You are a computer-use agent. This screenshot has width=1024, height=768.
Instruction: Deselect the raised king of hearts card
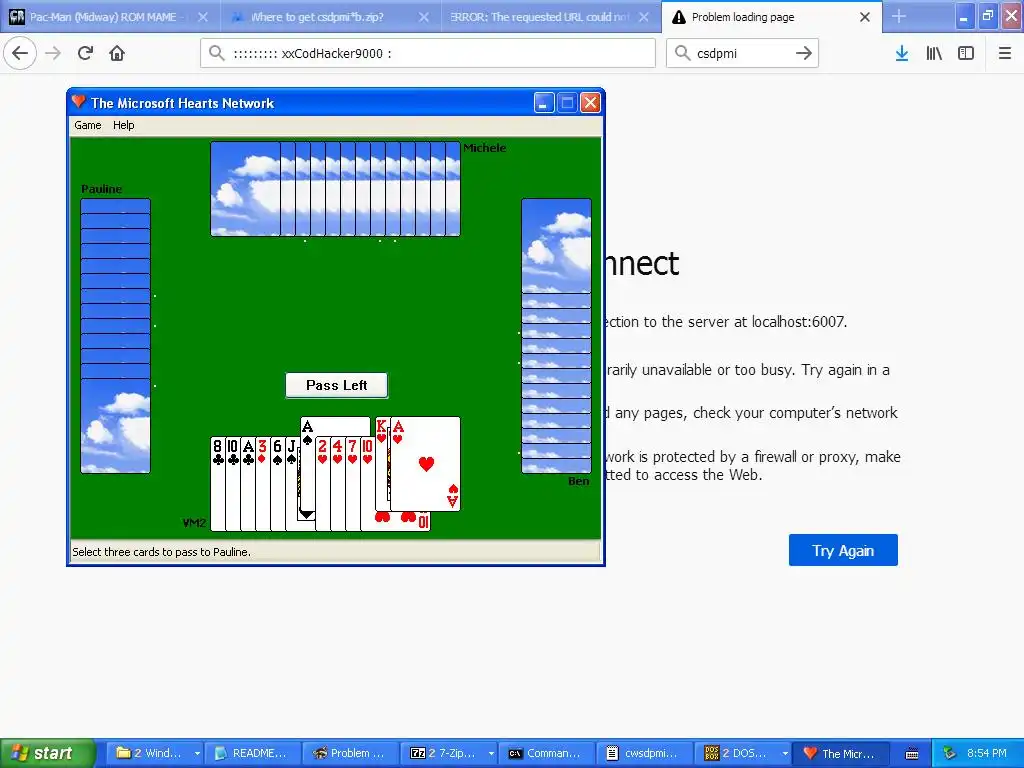tap(381, 464)
